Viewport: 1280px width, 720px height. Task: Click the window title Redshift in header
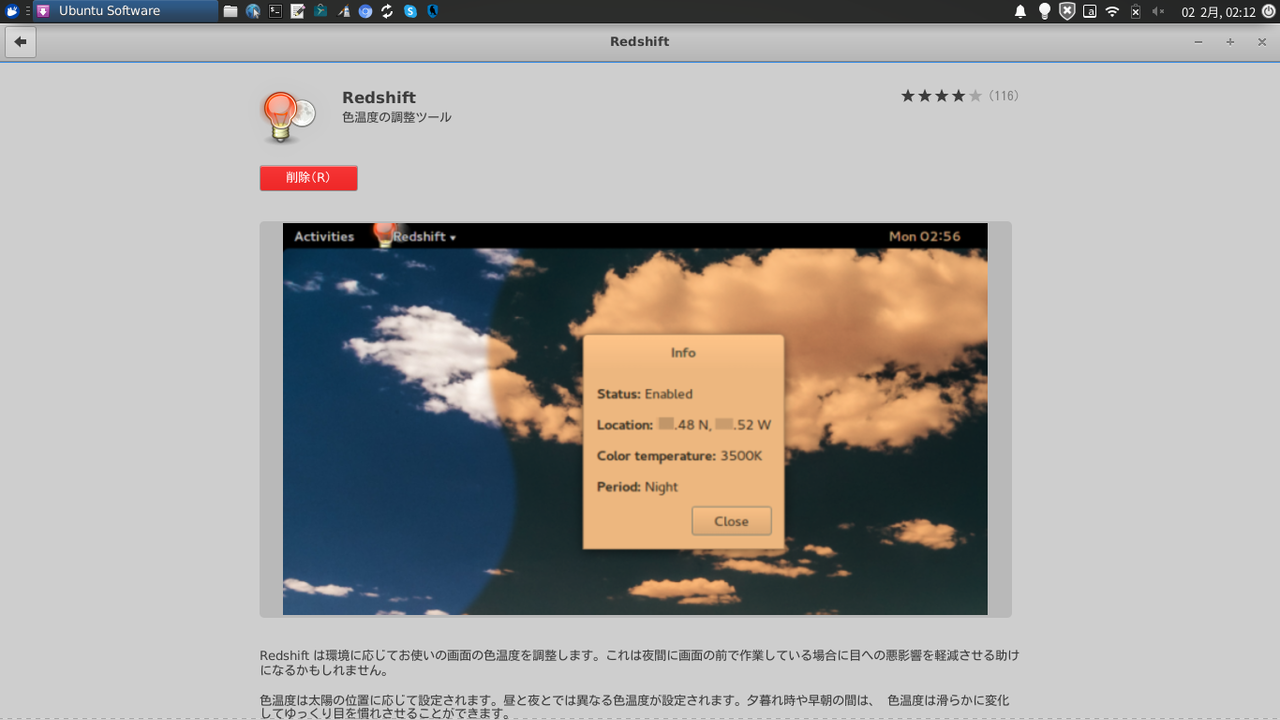pyautogui.click(x=639, y=42)
